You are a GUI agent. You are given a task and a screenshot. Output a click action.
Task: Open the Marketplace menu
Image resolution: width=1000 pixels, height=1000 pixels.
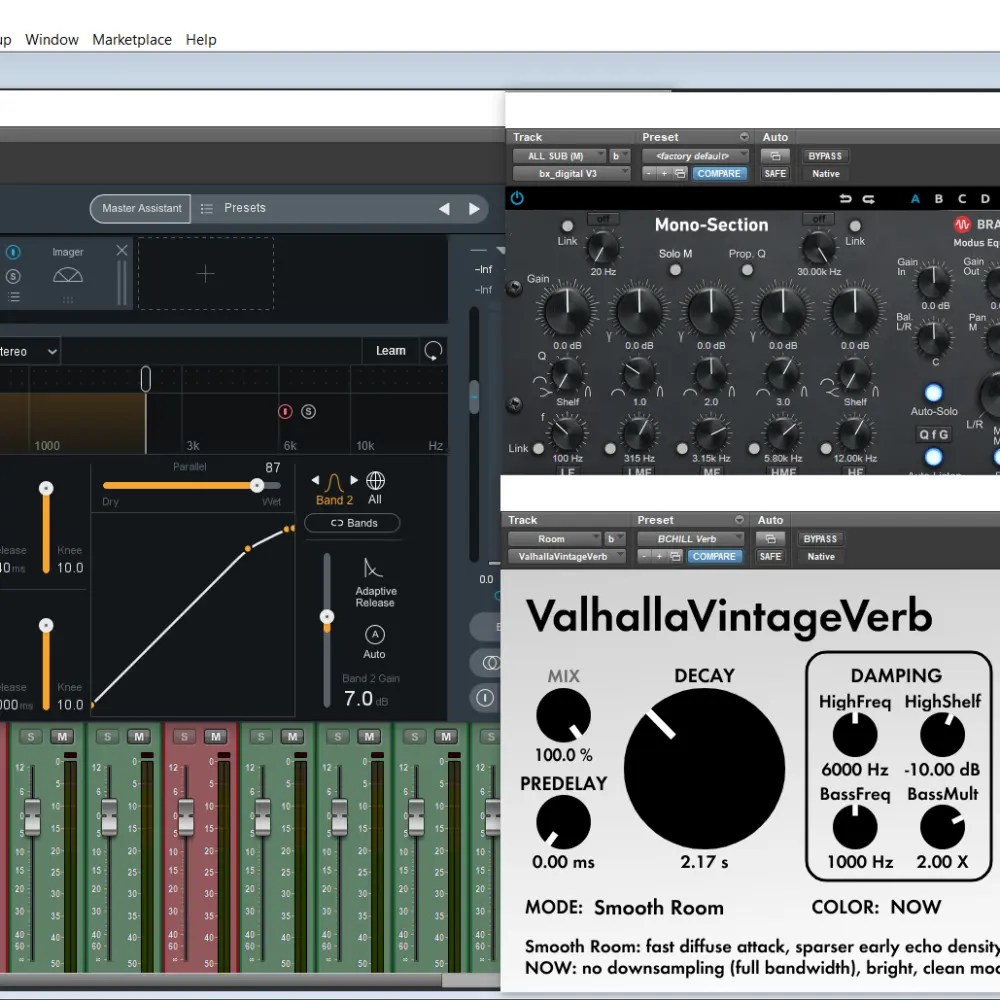(x=132, y=40)
